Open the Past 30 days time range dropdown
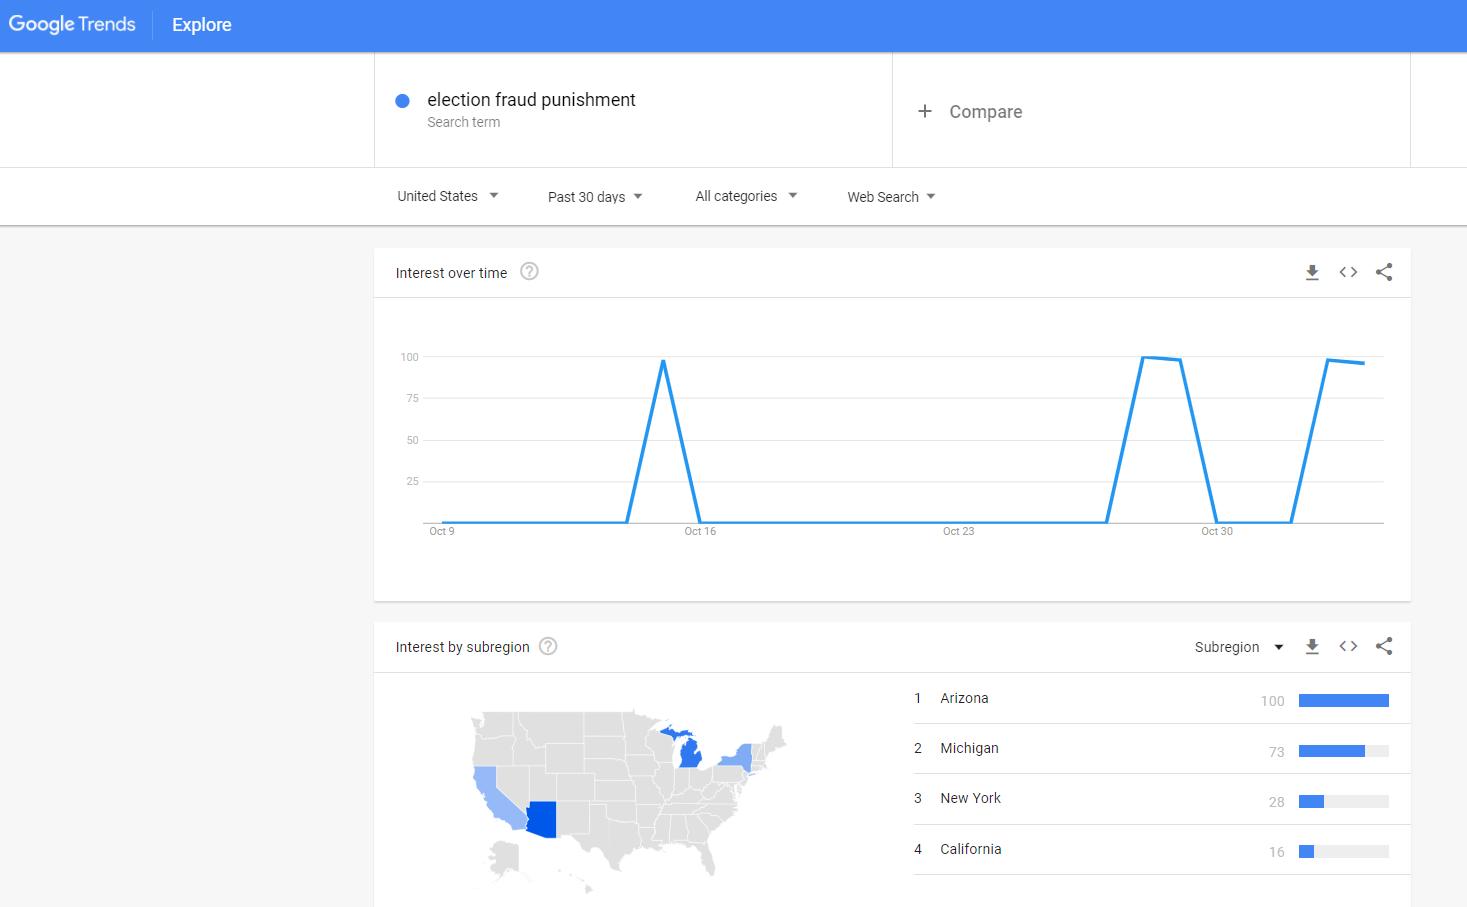The height and width of the screenshot is (907, 1467). pyautogui.click(x=595, y=197)
